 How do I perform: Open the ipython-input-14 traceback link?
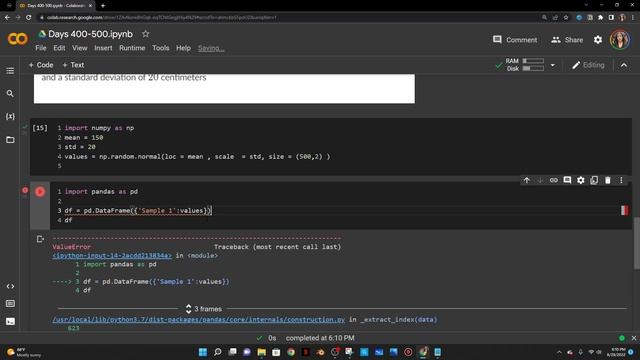tap(112, 256)
